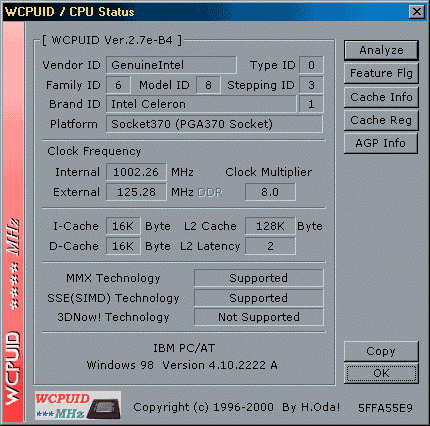Click the WCPUID MHz chip logo

tap(78, 405)
